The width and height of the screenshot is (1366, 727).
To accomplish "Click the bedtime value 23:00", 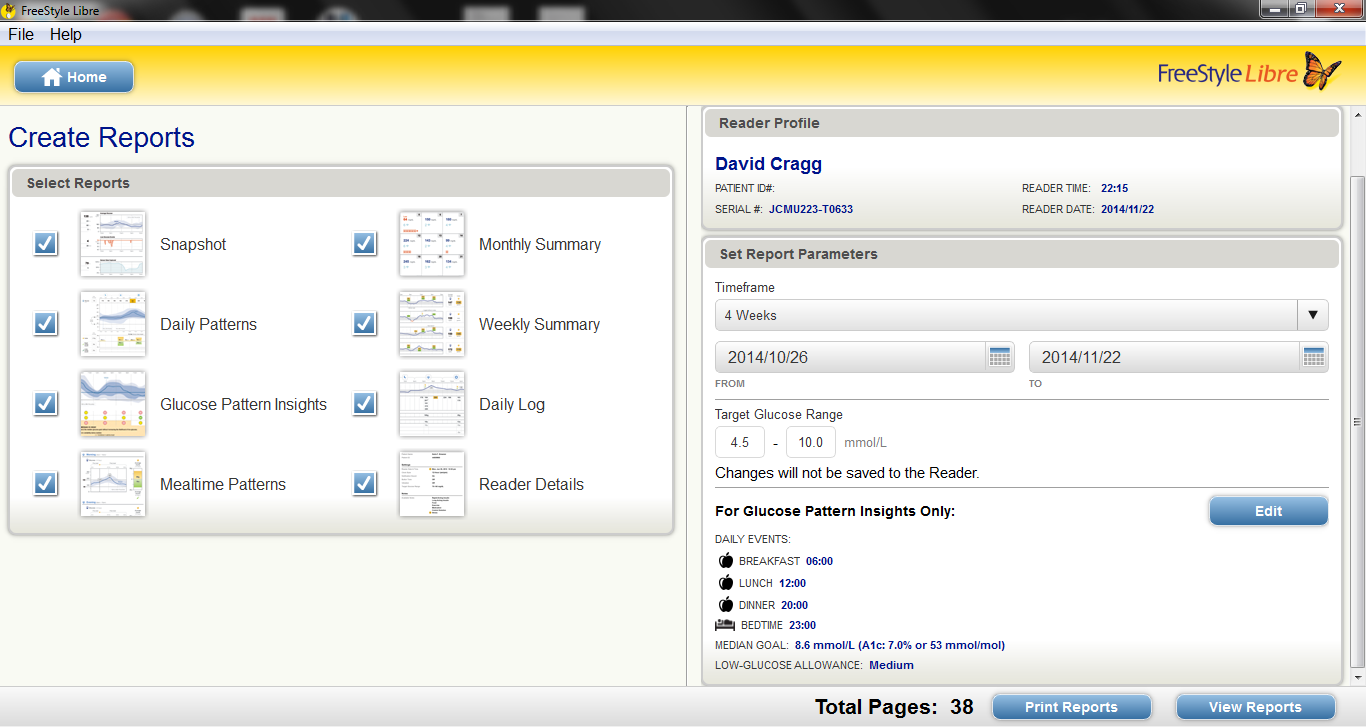I will pos(802,625).
